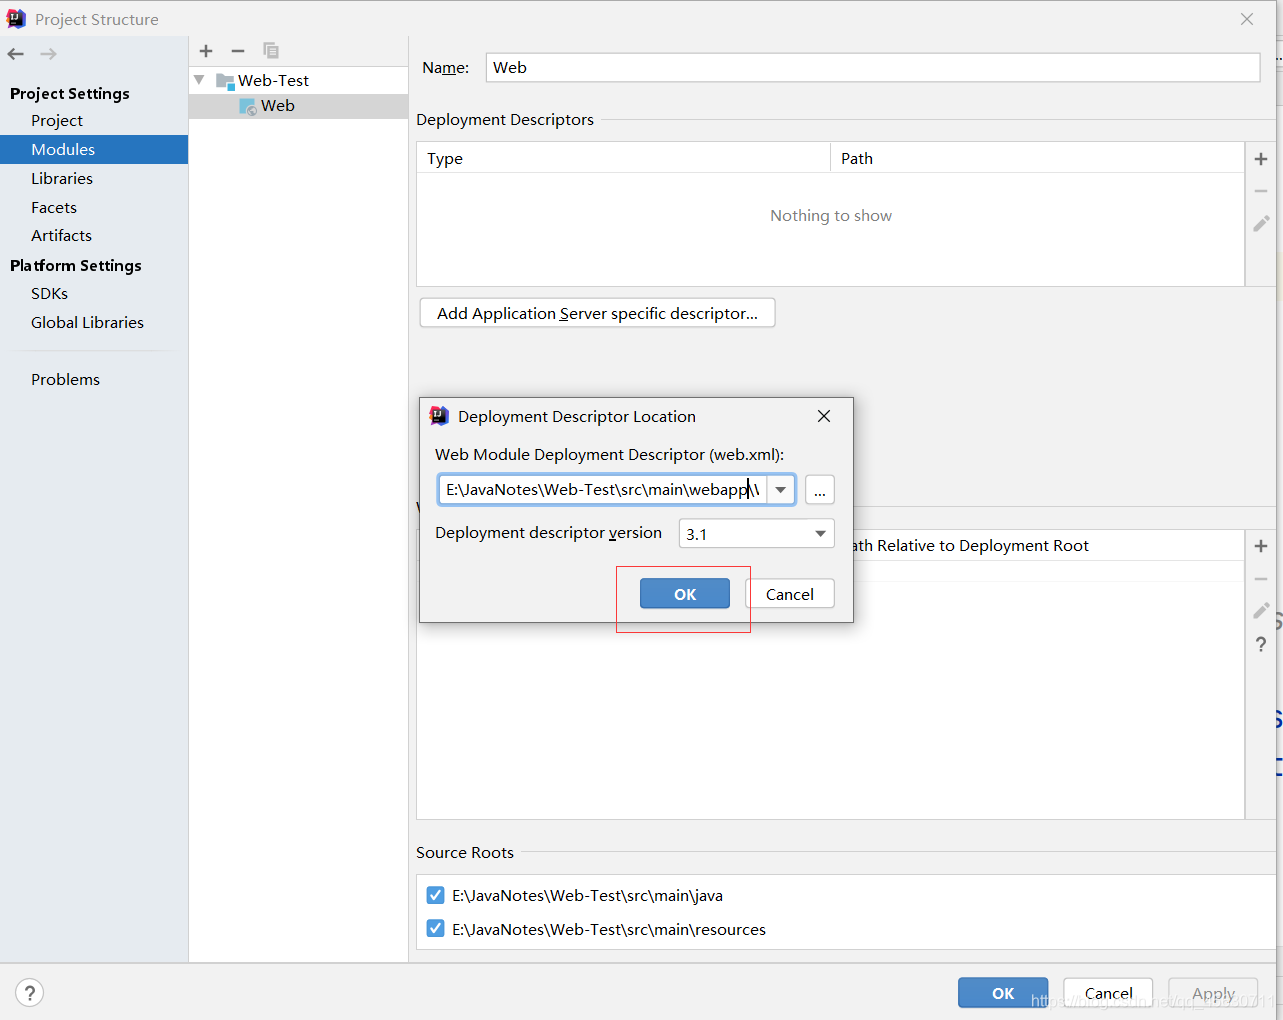Remove web resource directory entry
This screenshot has width=1283, height=1020.
[x=1261, y=579]
